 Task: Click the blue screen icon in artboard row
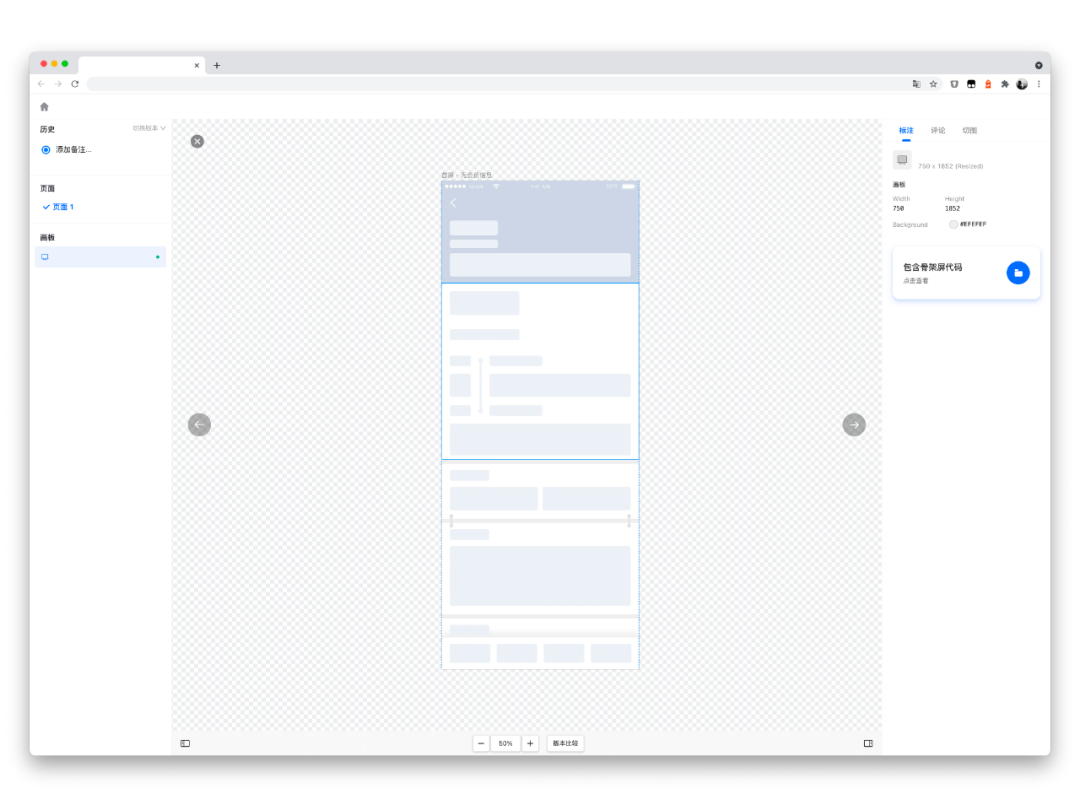coord(45,257)
